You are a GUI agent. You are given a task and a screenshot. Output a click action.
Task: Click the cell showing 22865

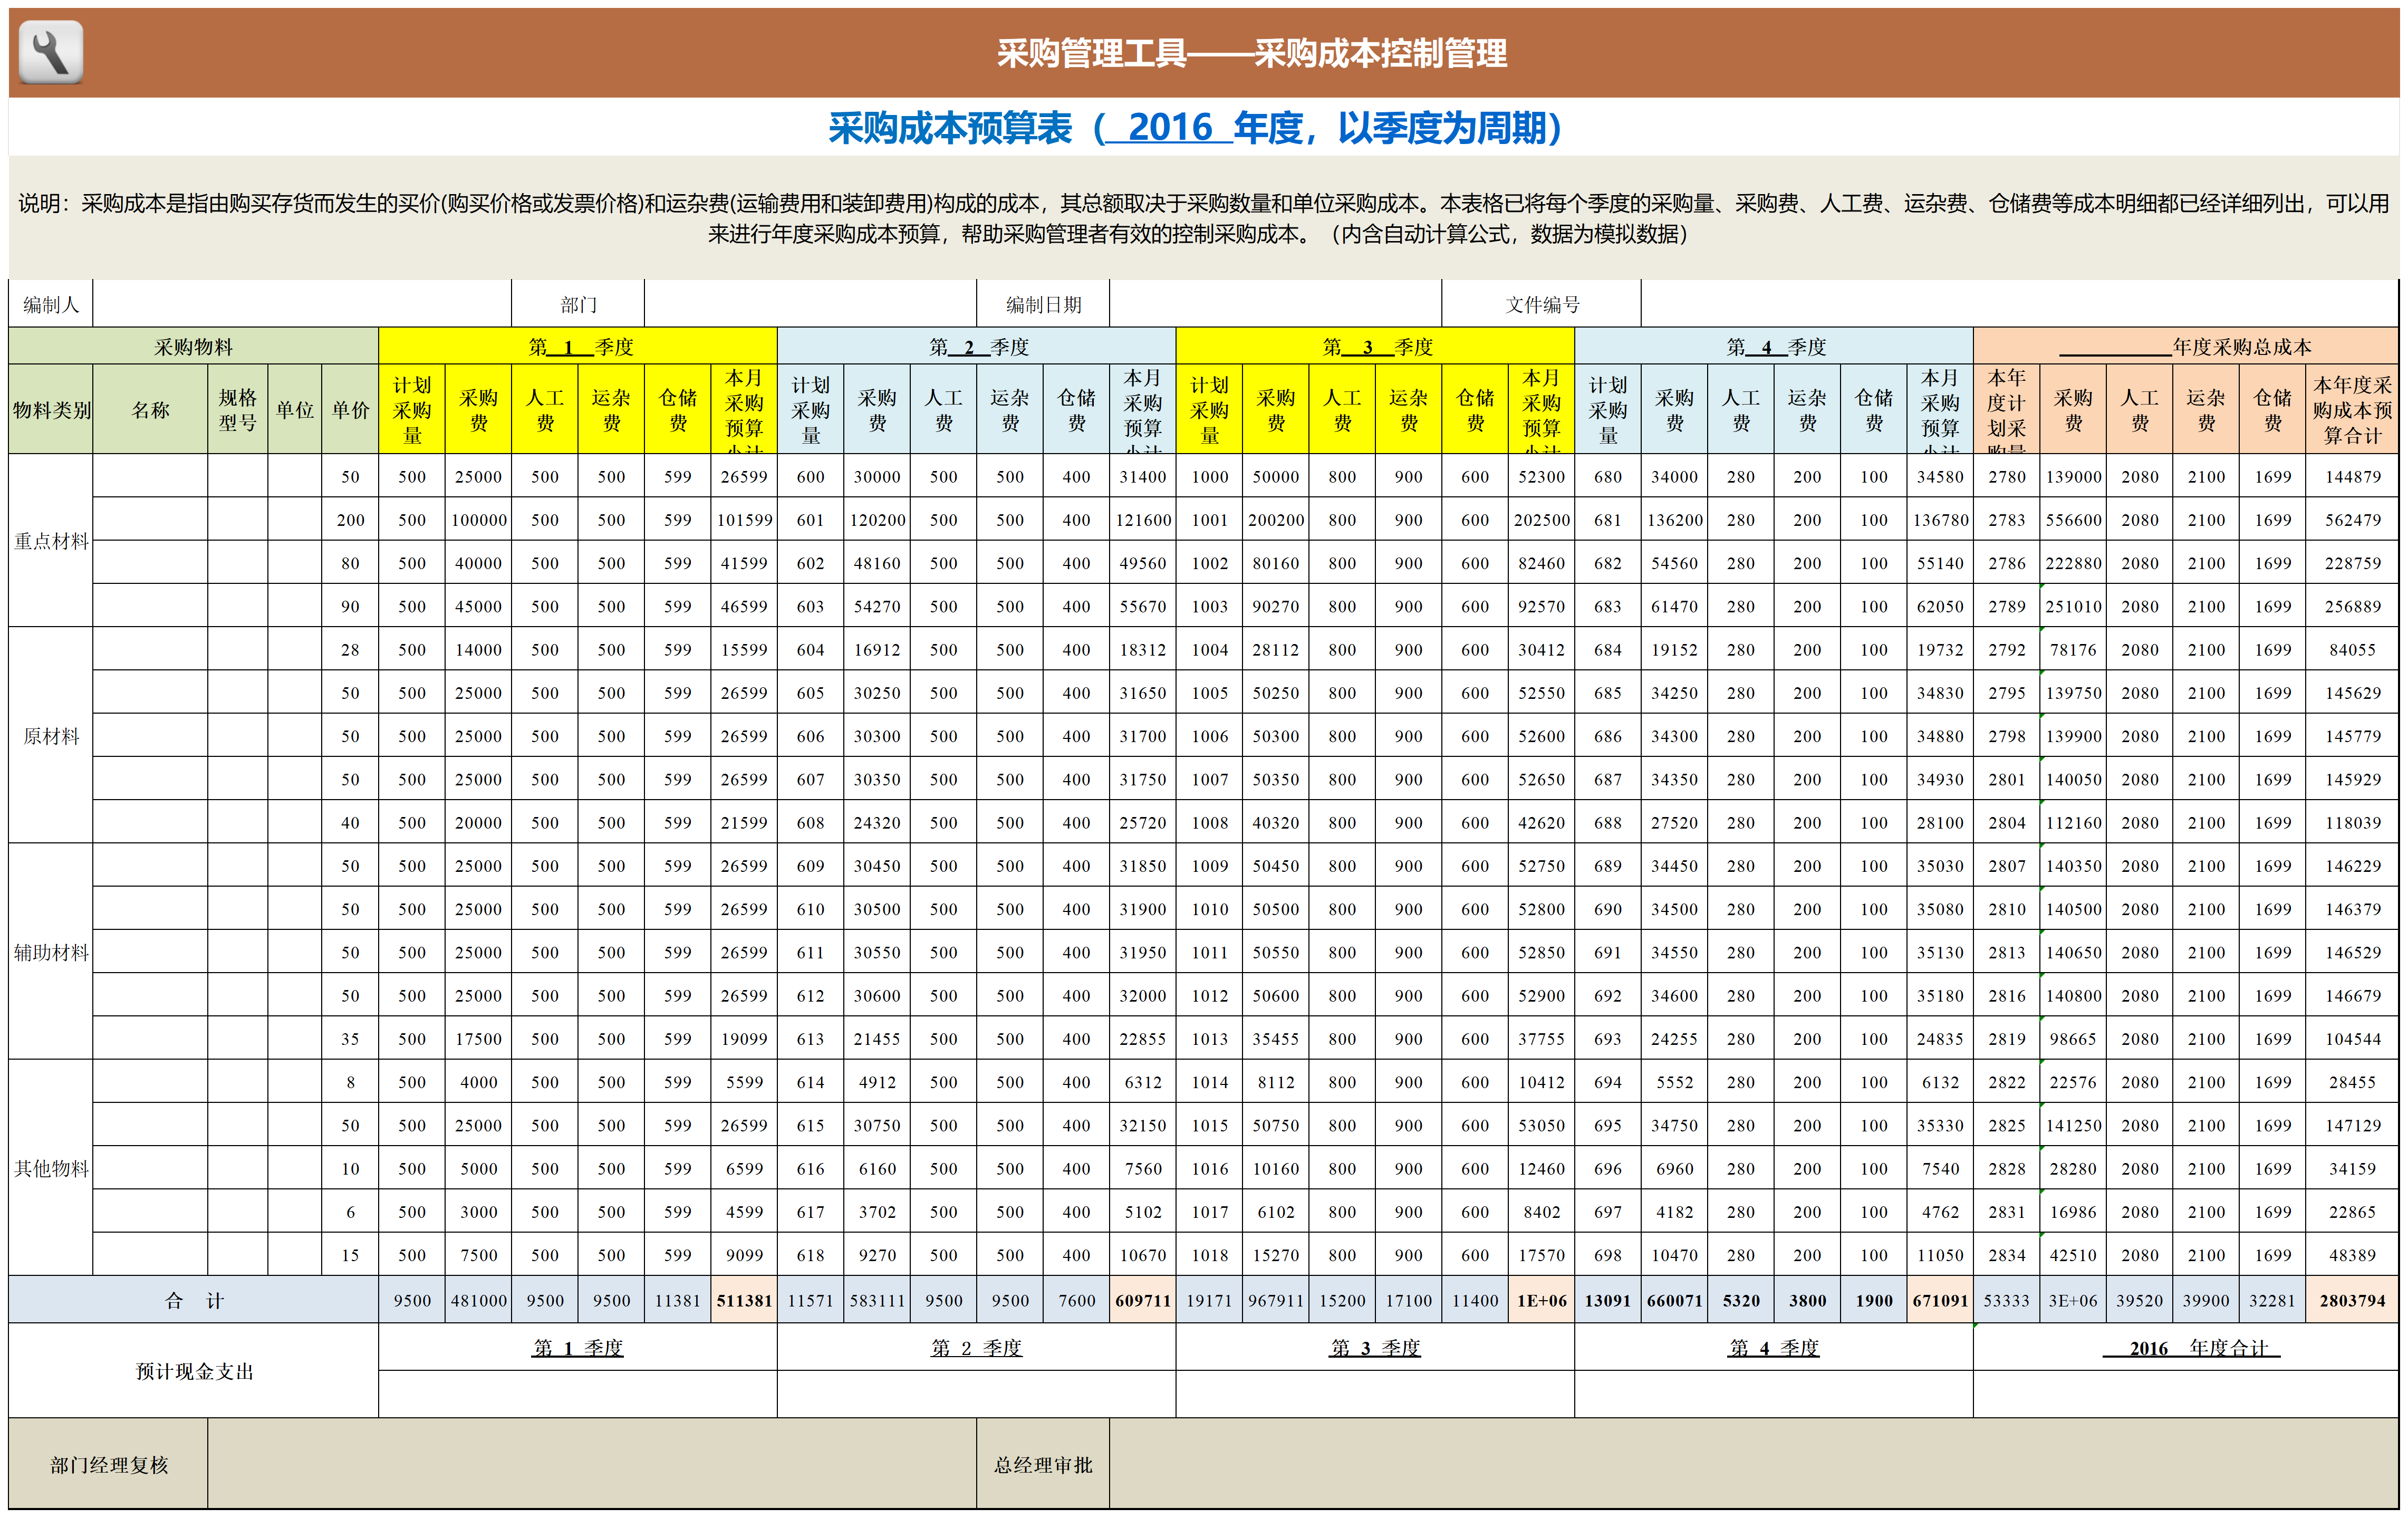(x=2352, y=1211)
